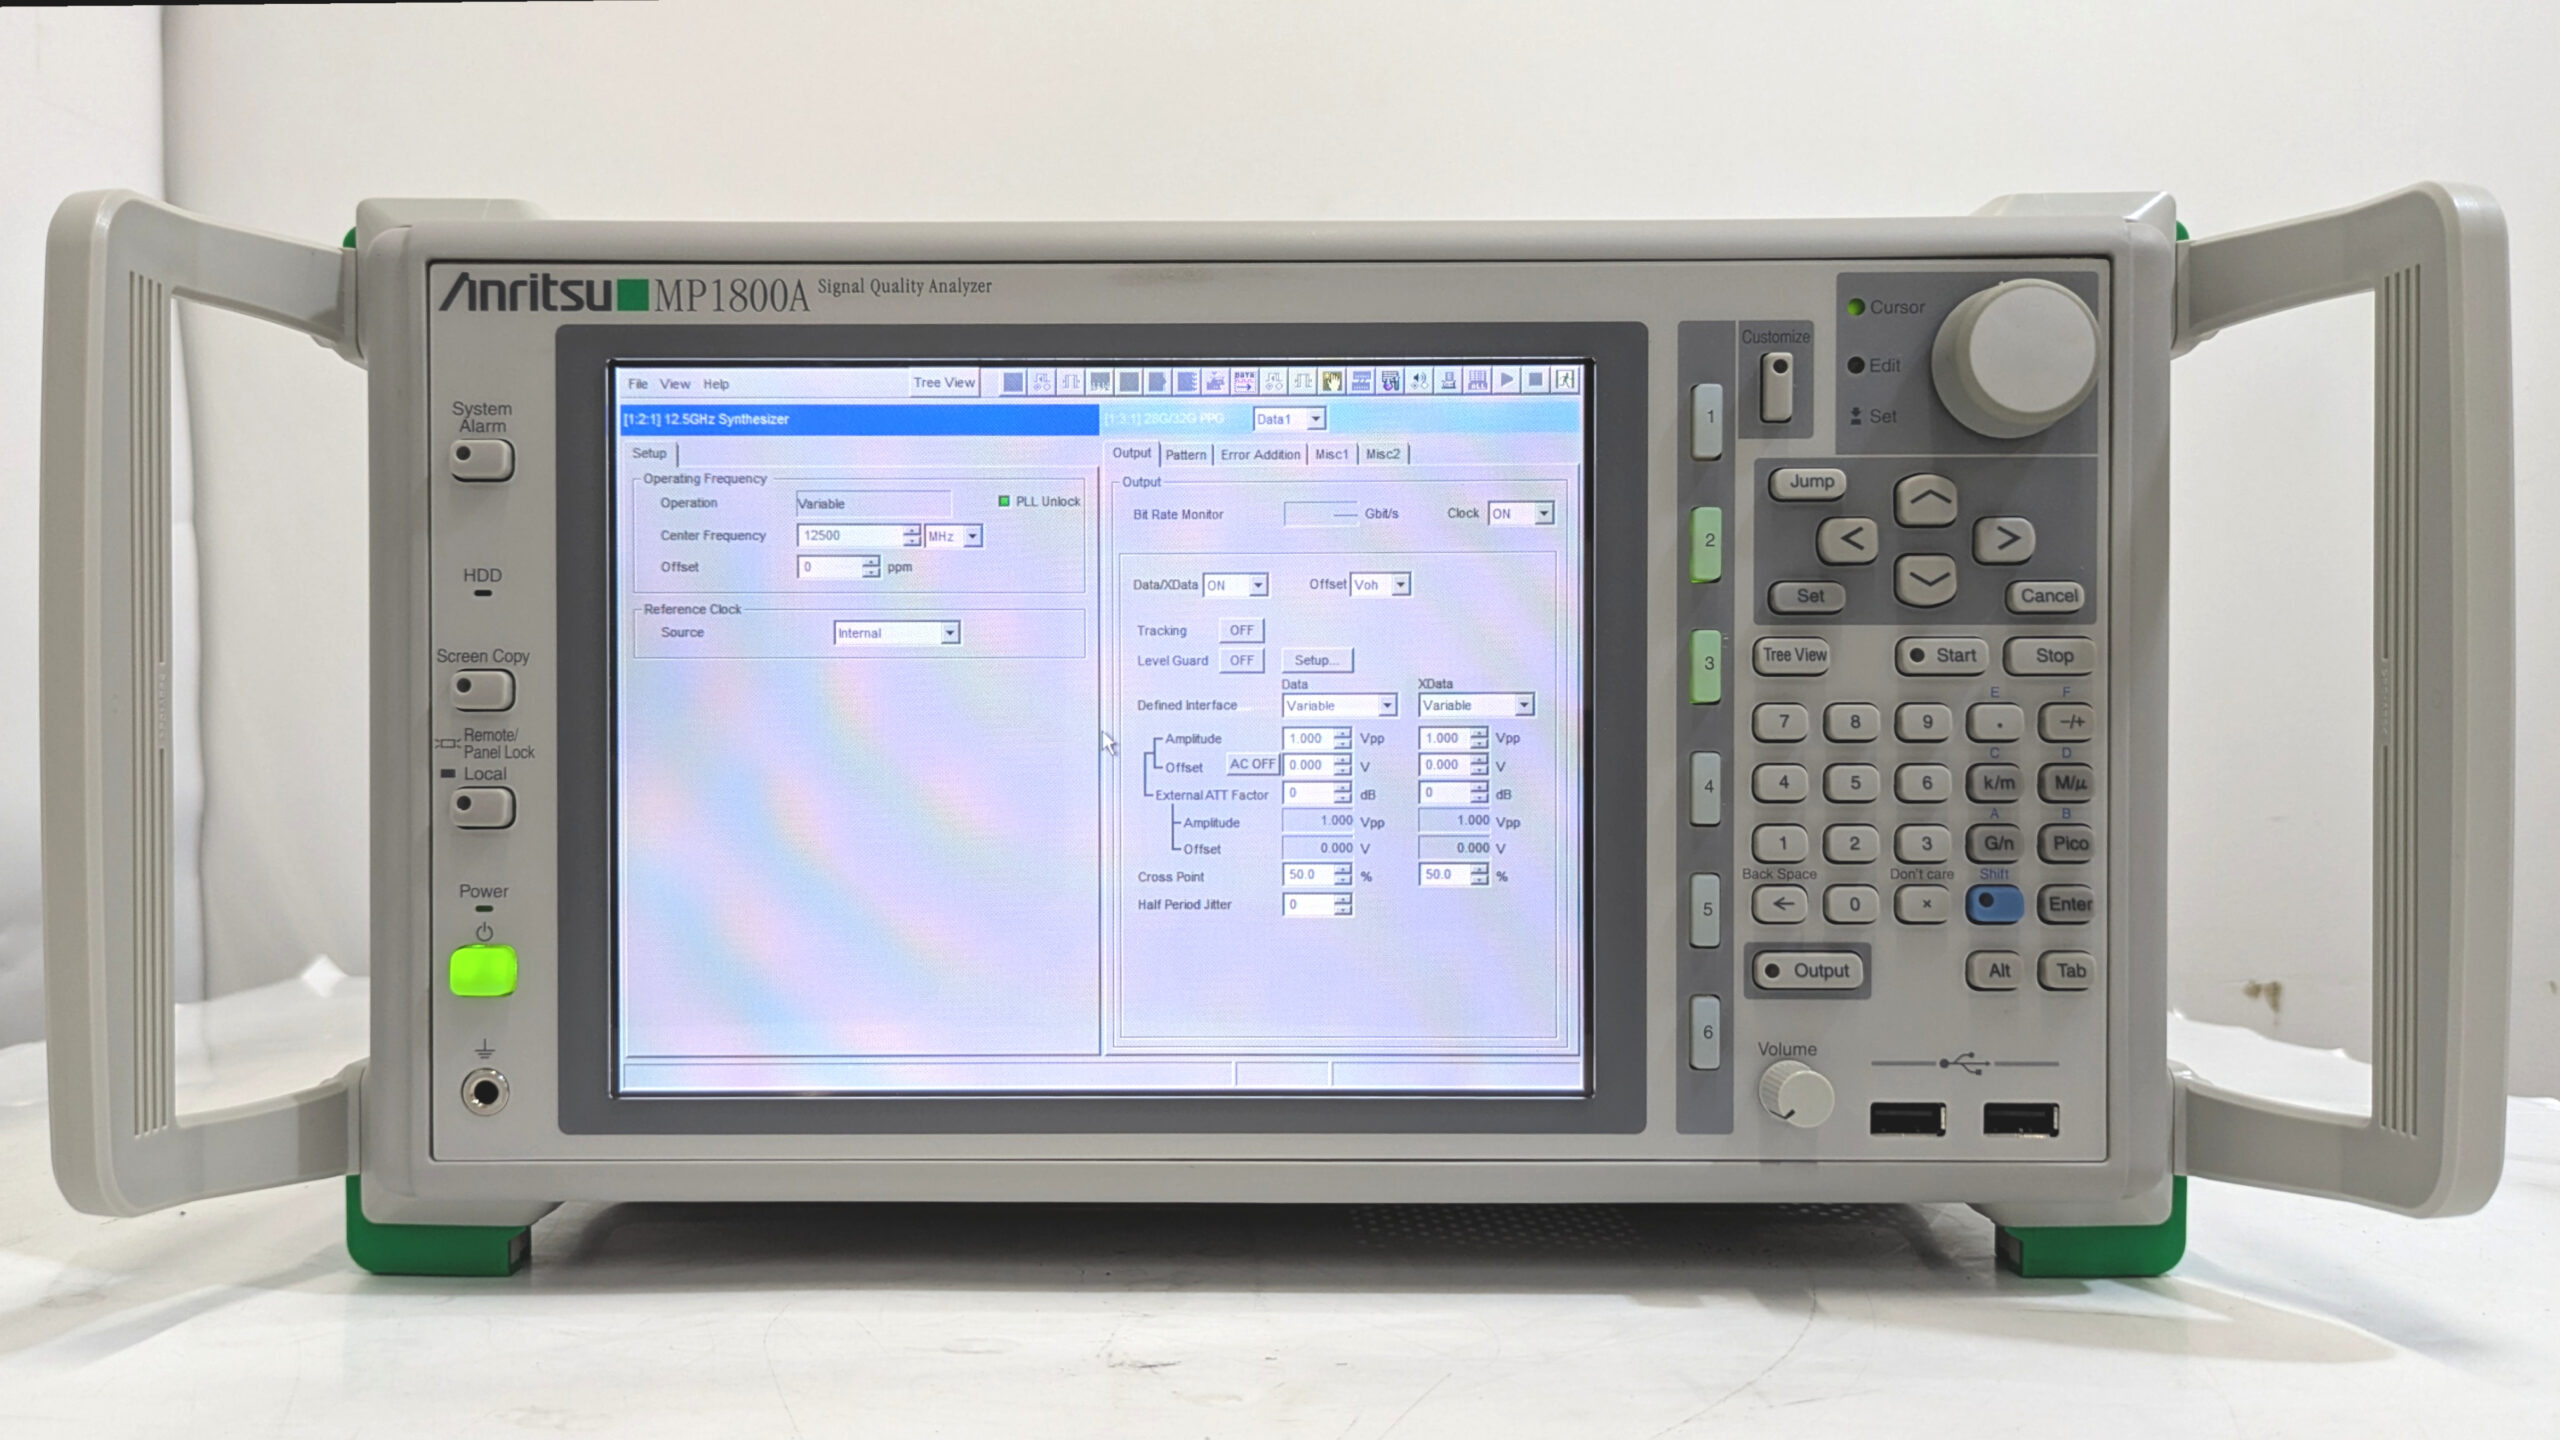Click the running-man exit toolbar icon
Image resolution: width=2560 pixels, height=1440 pixels.
click(1565, 381)
